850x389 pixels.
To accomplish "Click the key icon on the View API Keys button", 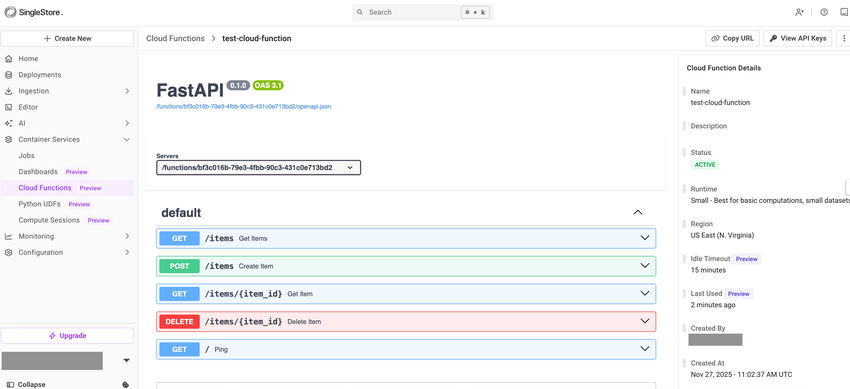I will [x=773, y=38].
